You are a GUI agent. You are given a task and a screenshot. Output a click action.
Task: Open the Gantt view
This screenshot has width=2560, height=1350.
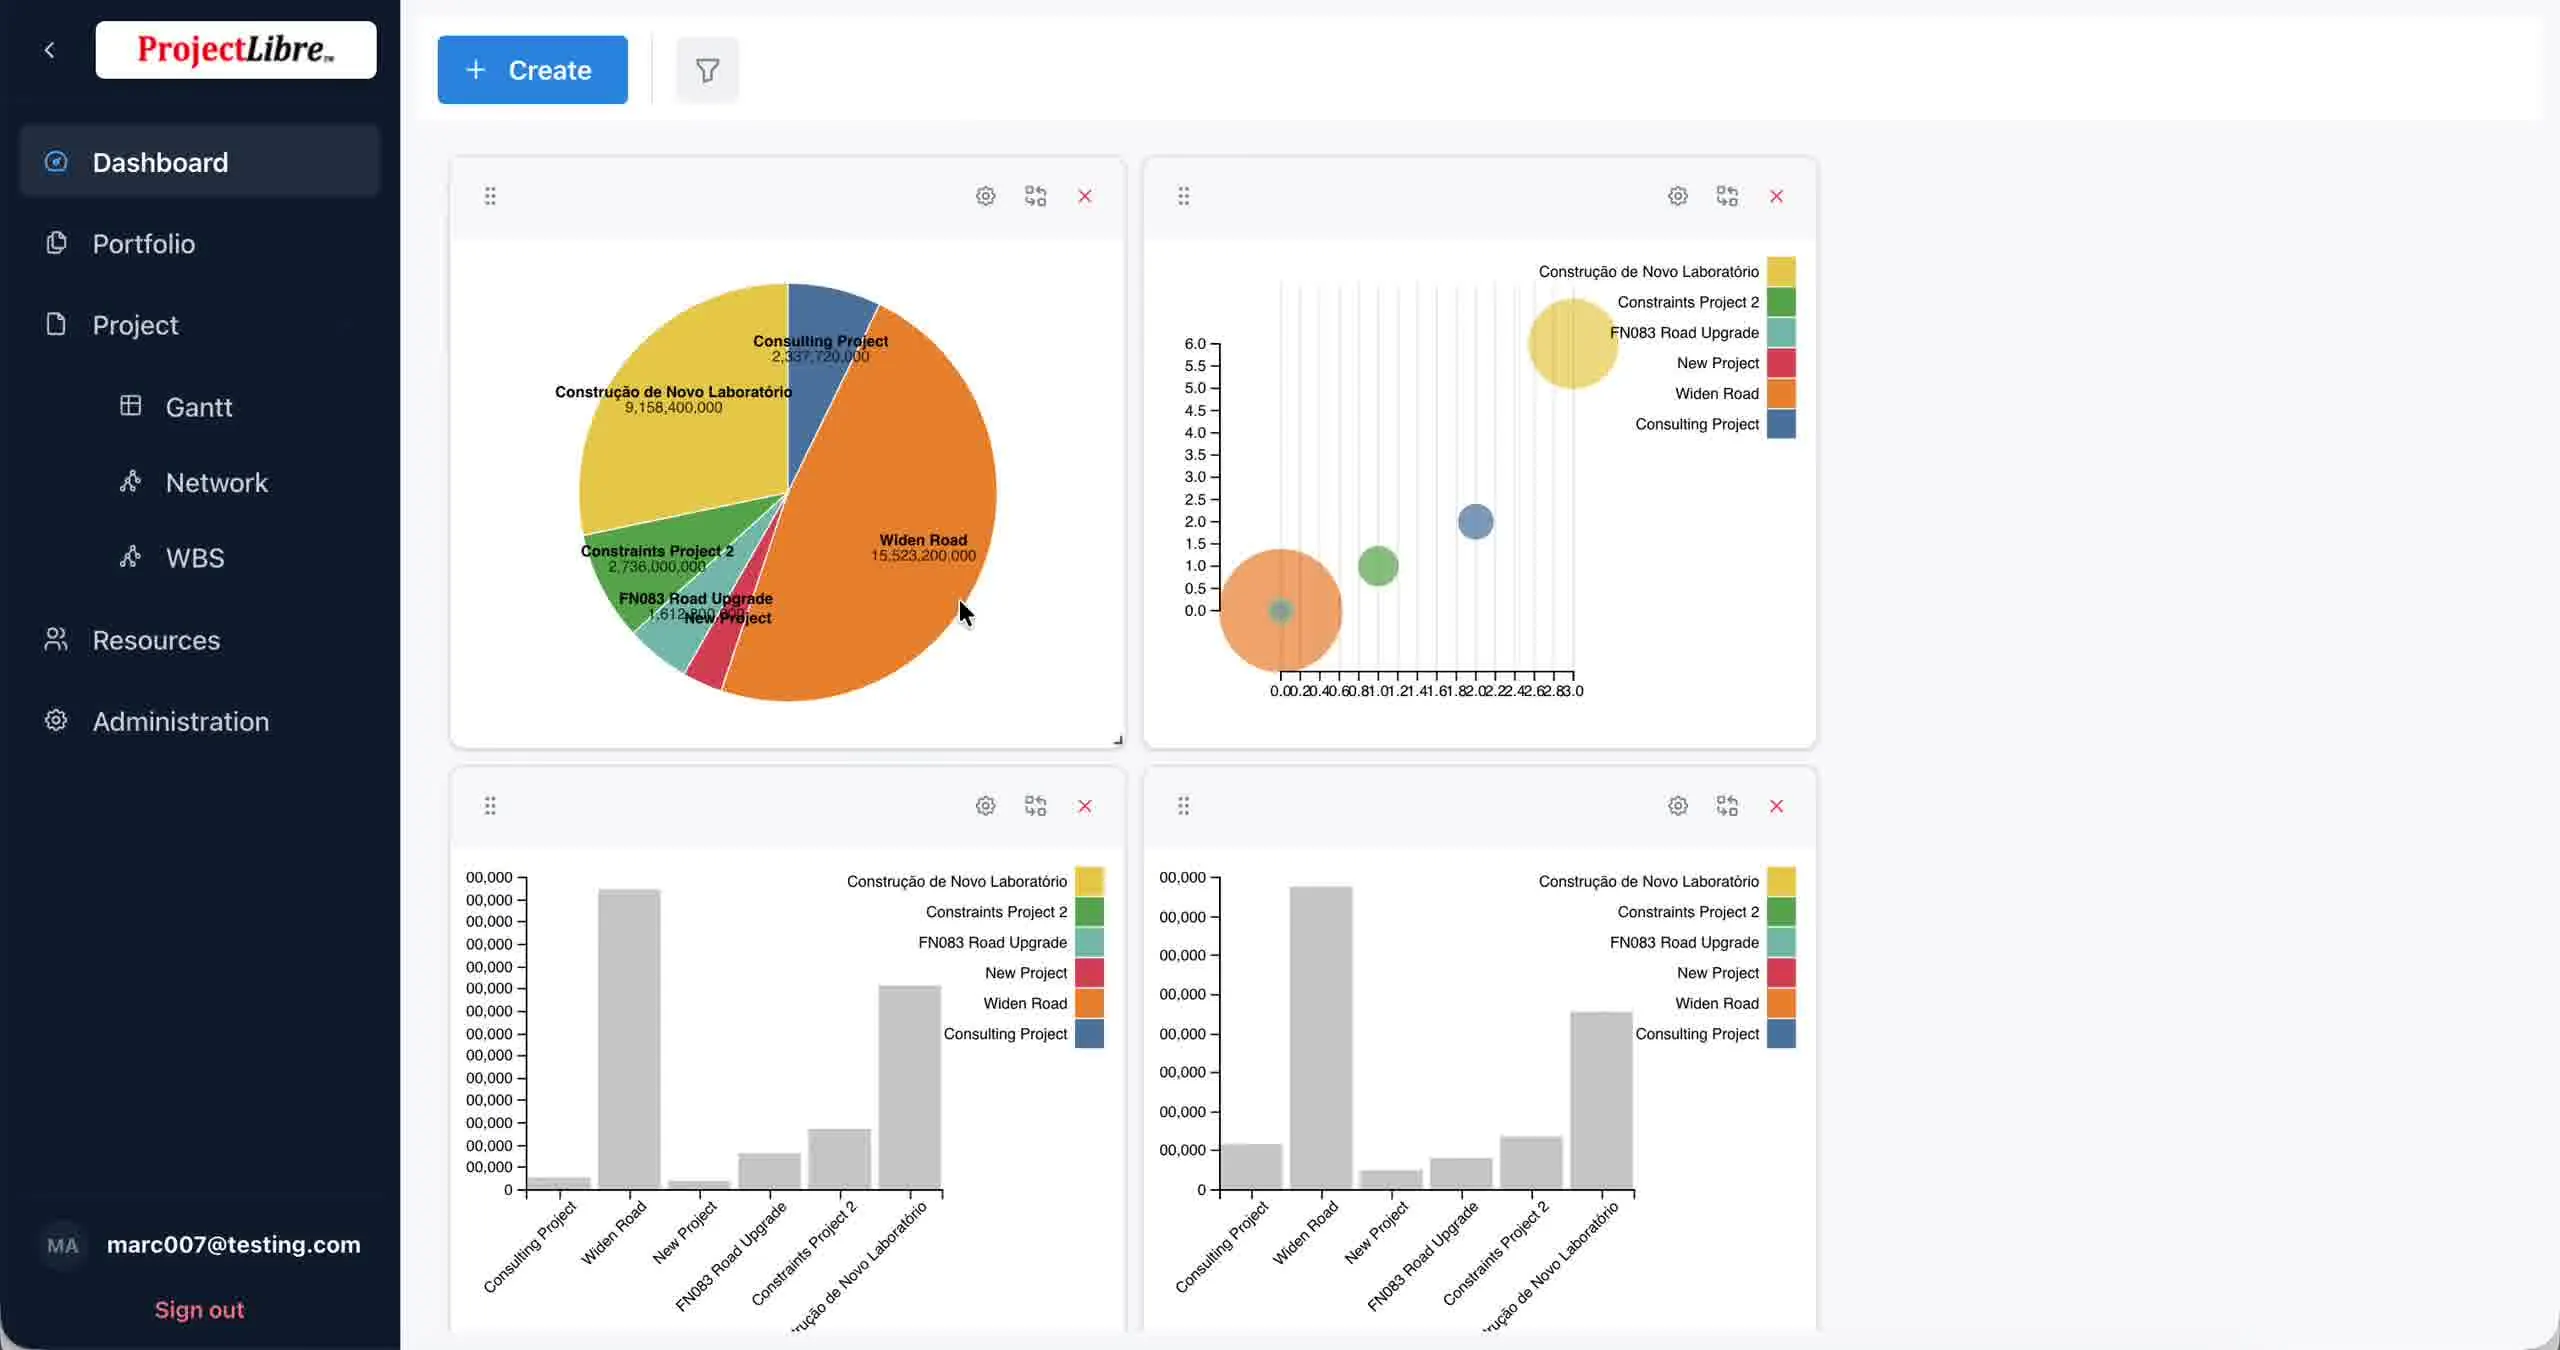(x=199, y=407)
